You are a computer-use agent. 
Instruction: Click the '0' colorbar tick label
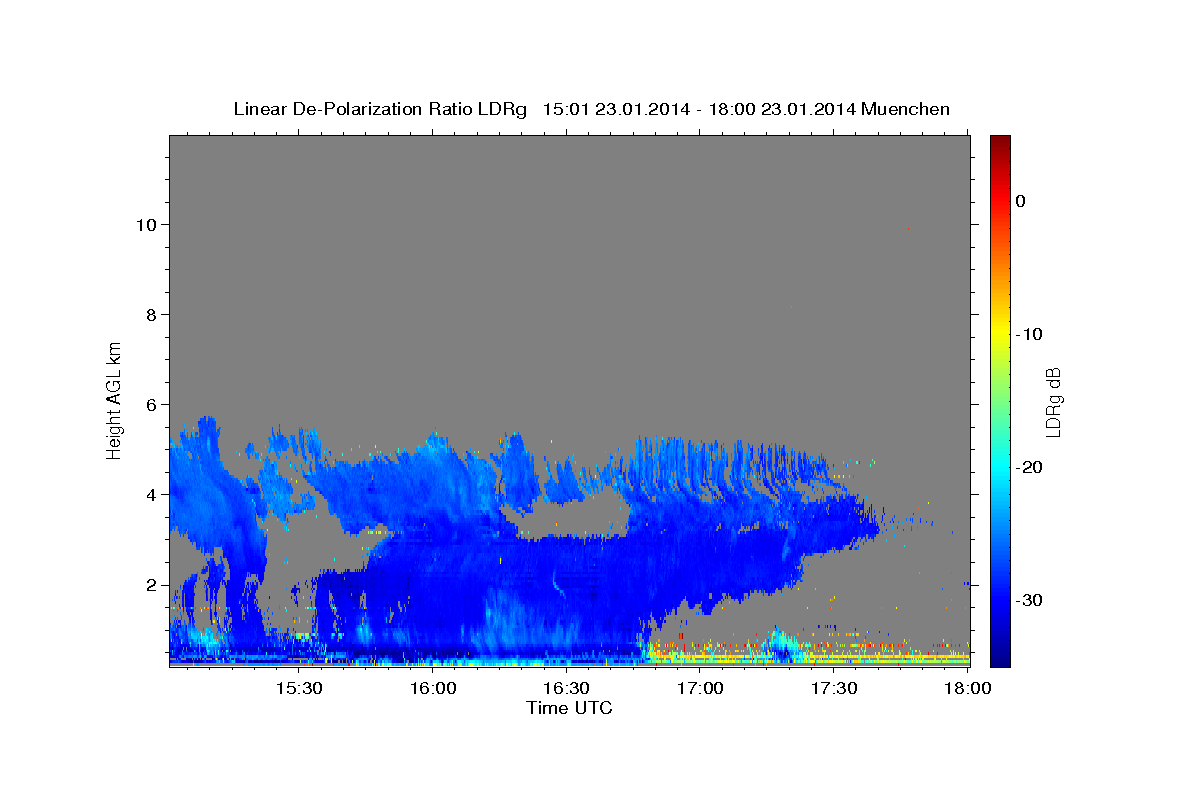pyautogui.click(x=1020, y=201)
